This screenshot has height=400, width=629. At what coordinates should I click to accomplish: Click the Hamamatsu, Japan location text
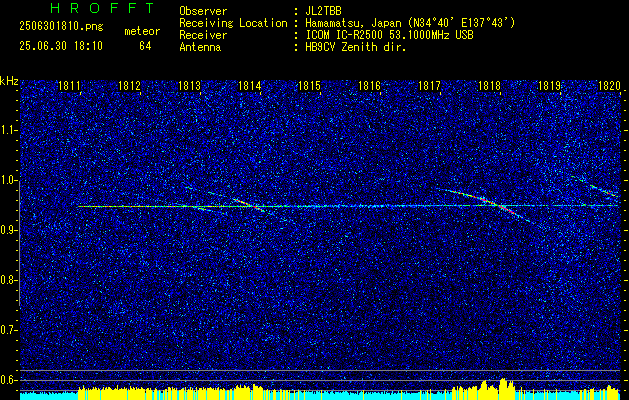tap(410, 23)
